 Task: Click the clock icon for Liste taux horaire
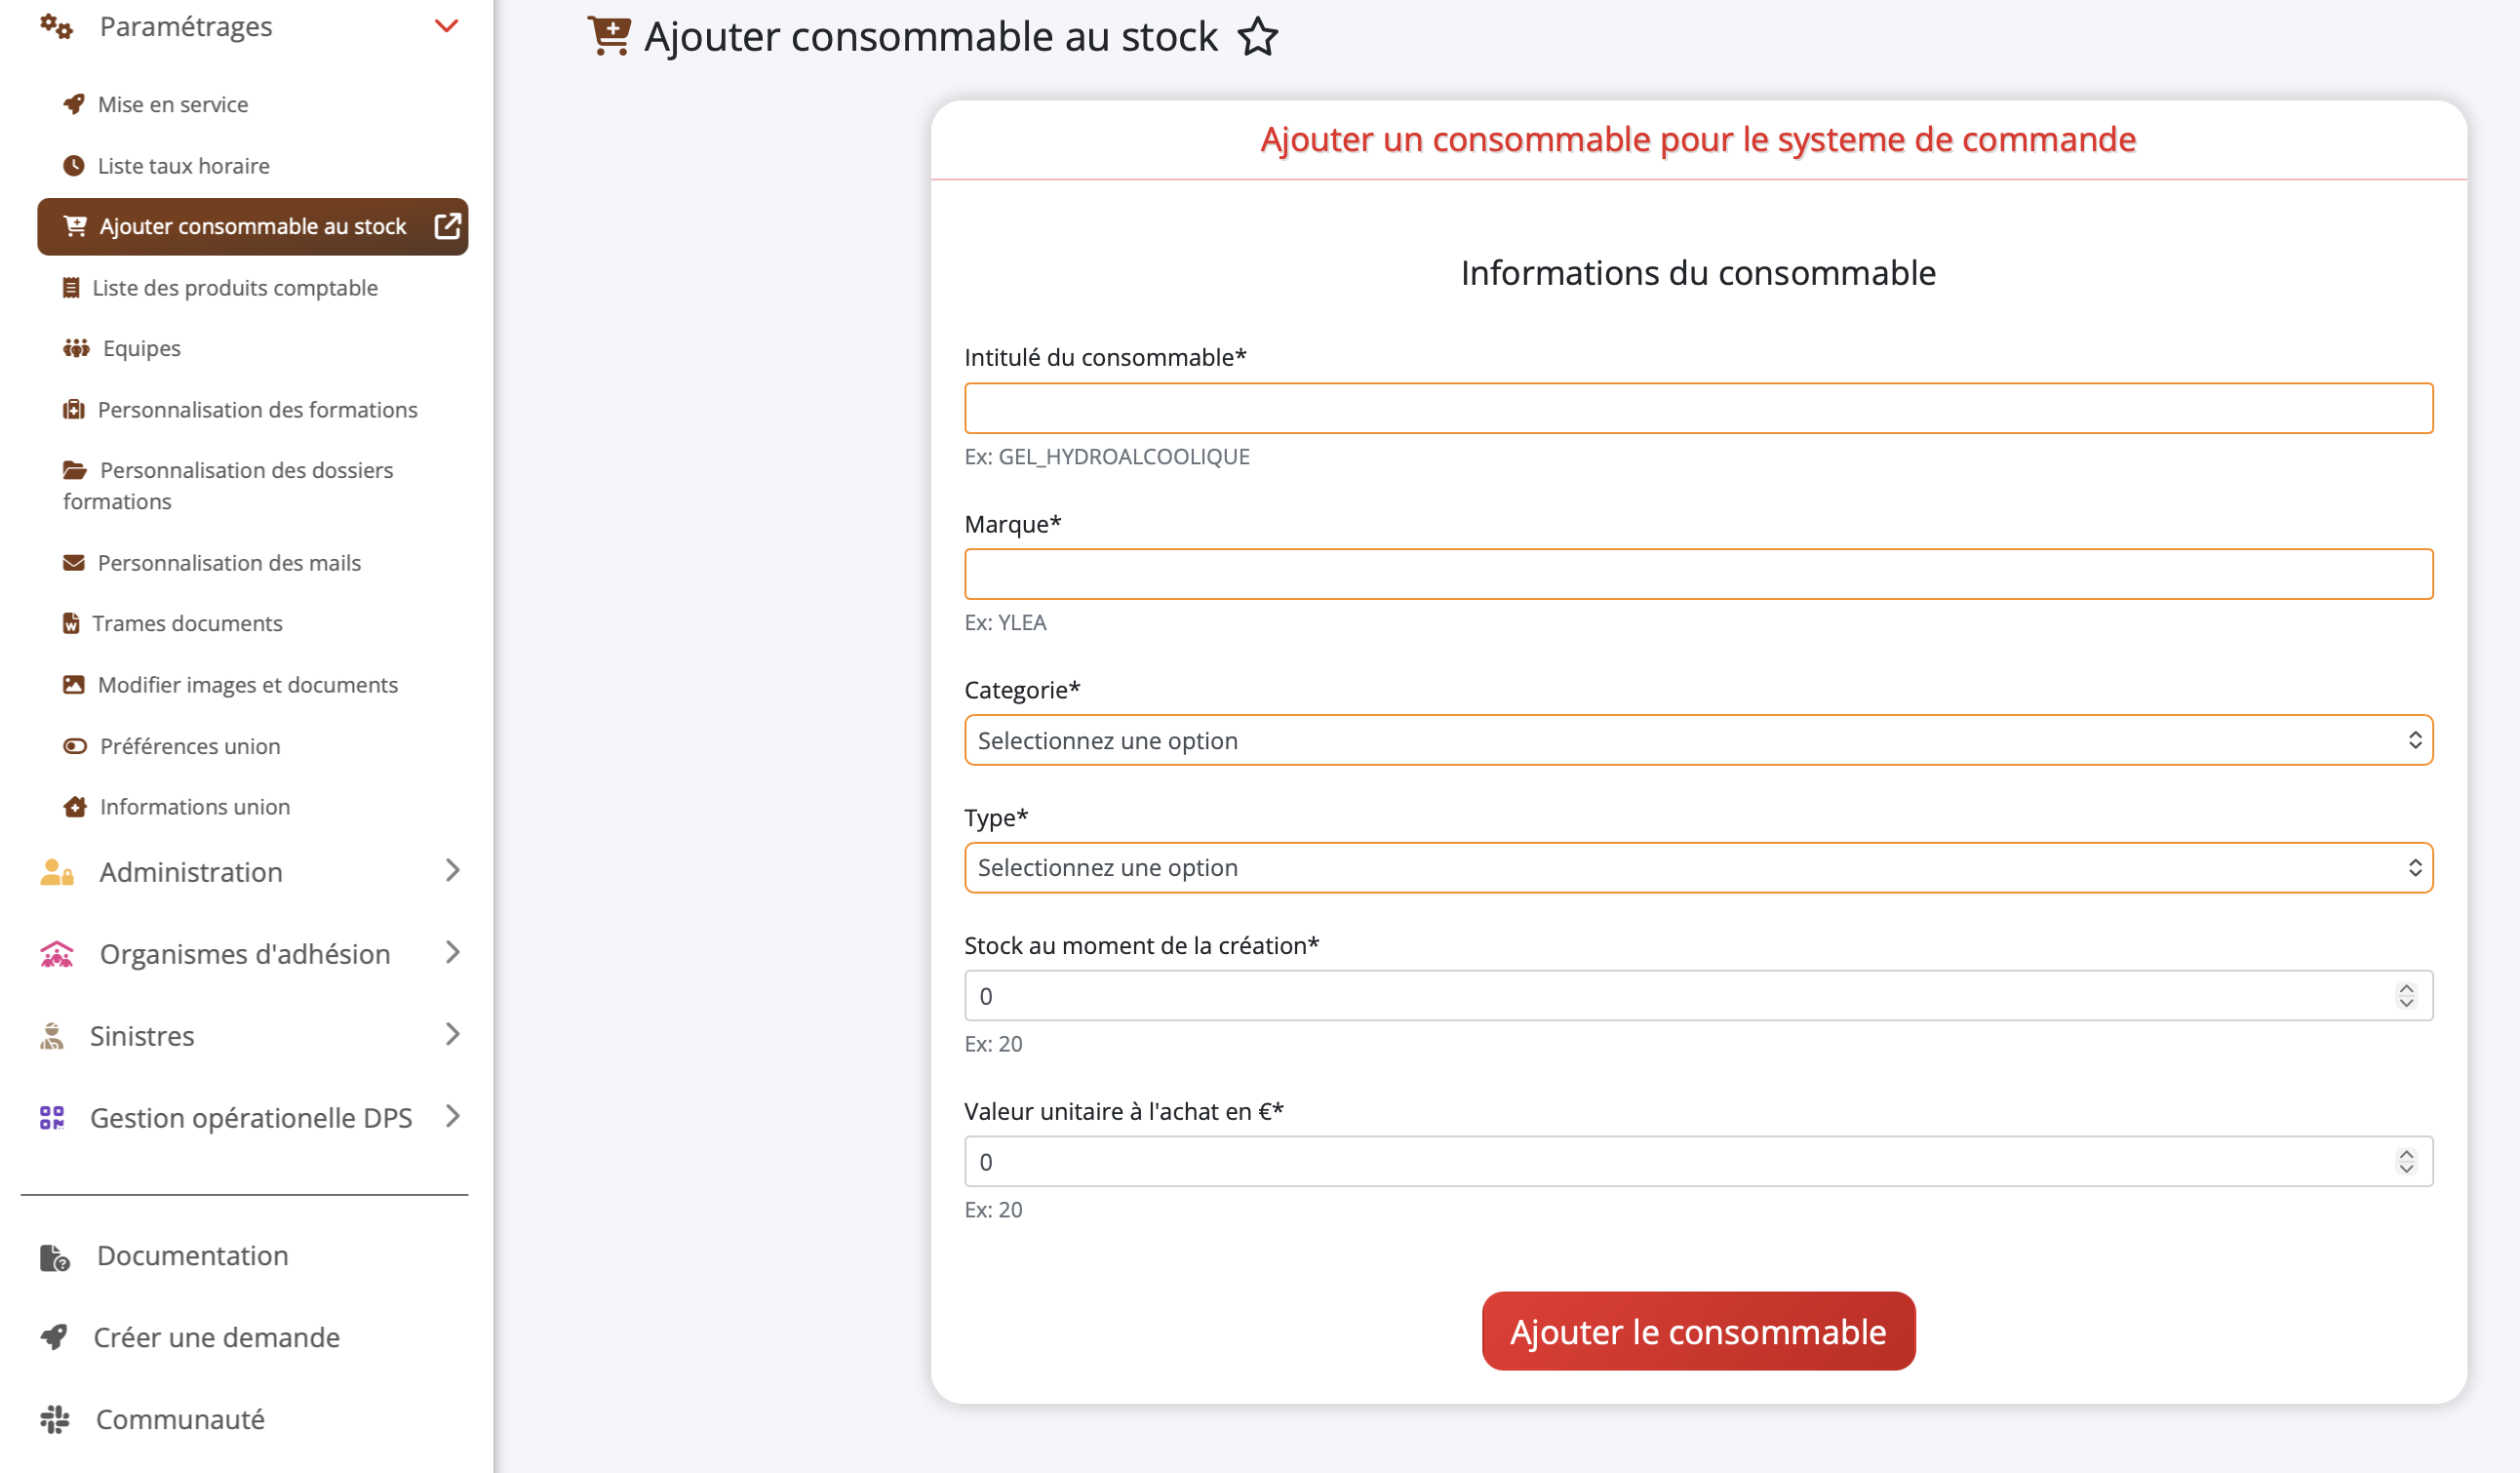[74, 165]
